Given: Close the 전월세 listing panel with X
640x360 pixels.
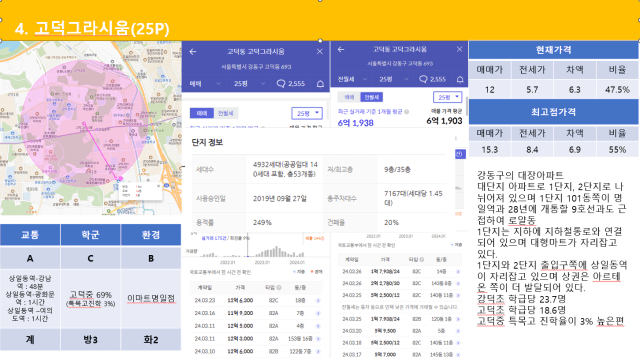Looking at the screenshot, I should pos(460,49).
